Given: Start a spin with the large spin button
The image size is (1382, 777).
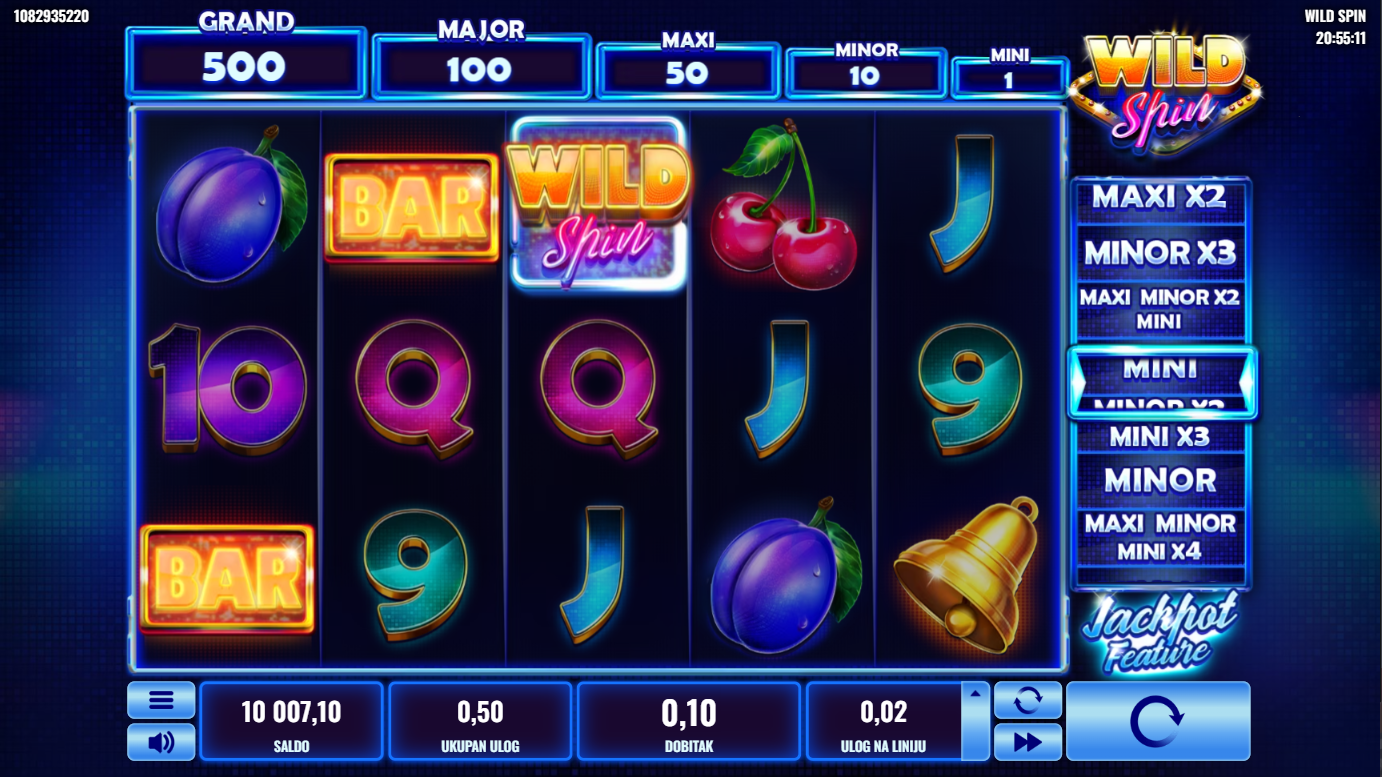Looking at the screenshot, I should pos(1158,721).
